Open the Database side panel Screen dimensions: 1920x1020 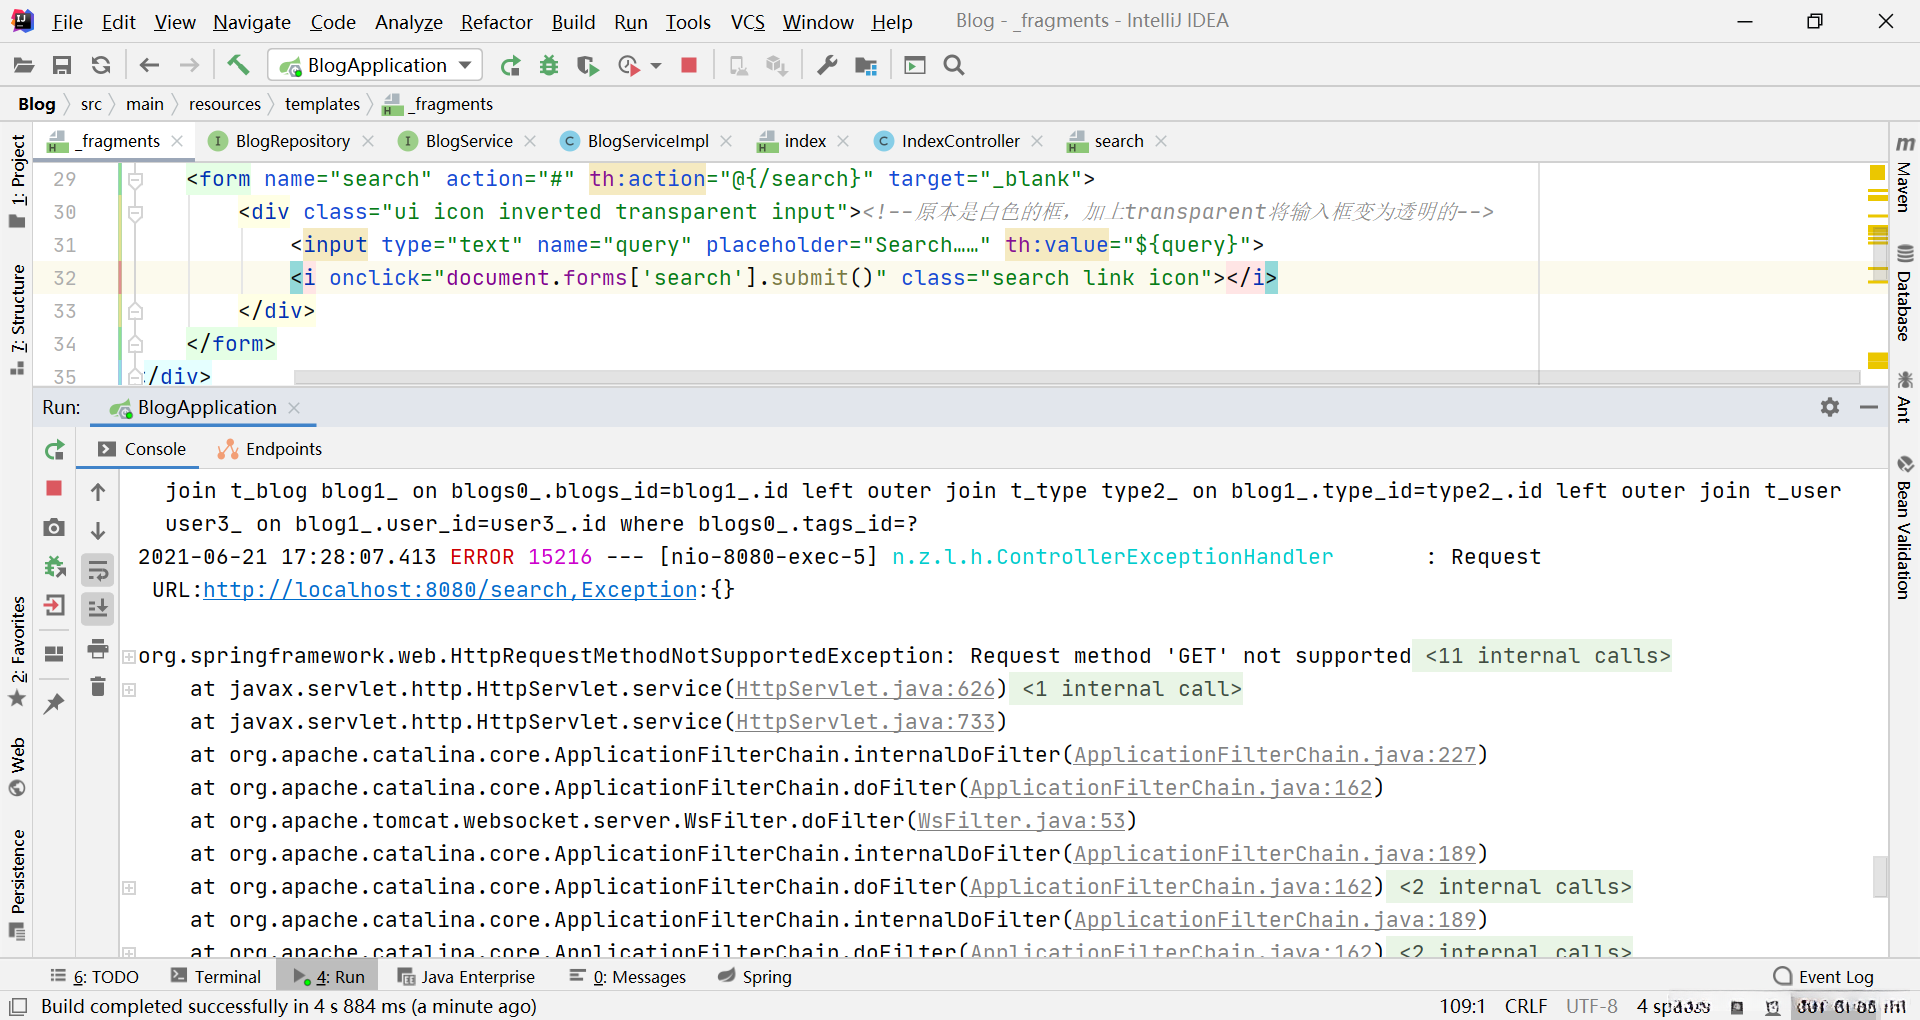coord(1905,292)
